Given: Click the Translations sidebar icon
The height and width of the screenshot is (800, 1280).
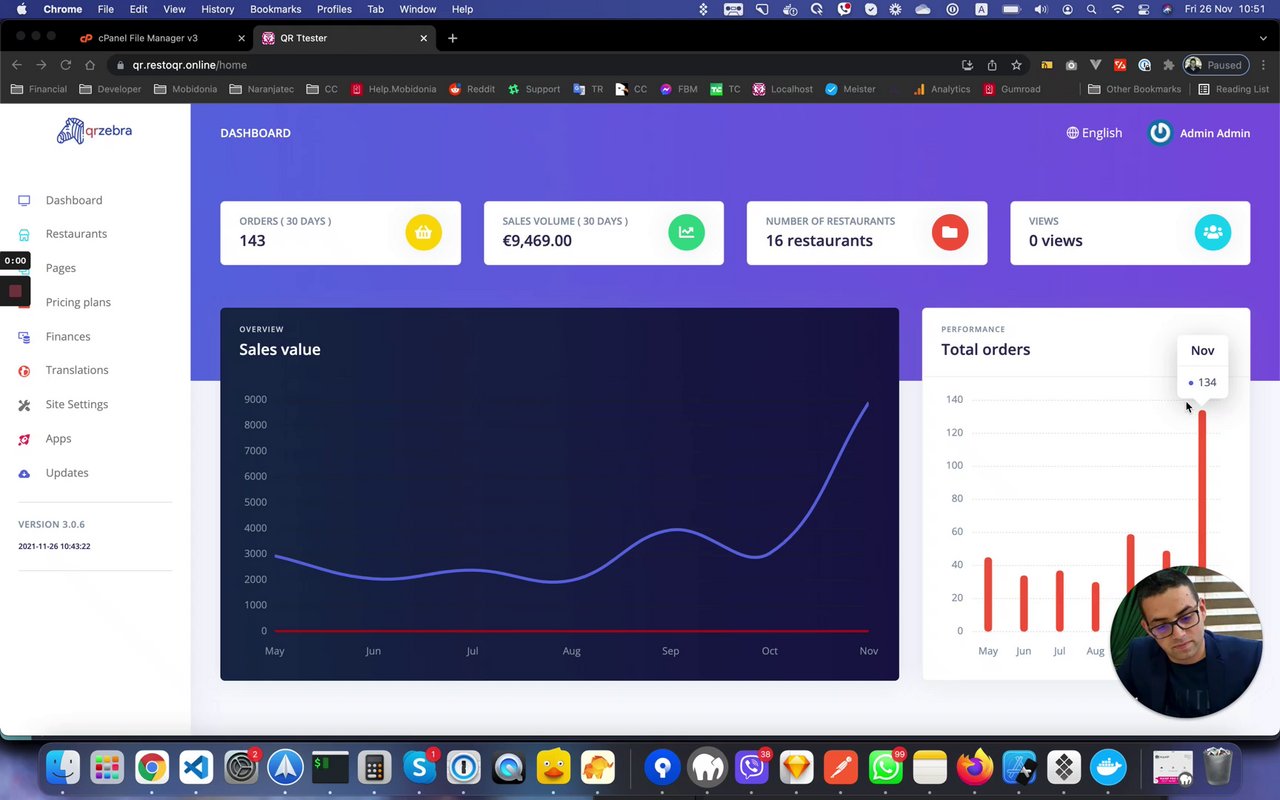Looking at the screenshot, I should pos(24,371).
